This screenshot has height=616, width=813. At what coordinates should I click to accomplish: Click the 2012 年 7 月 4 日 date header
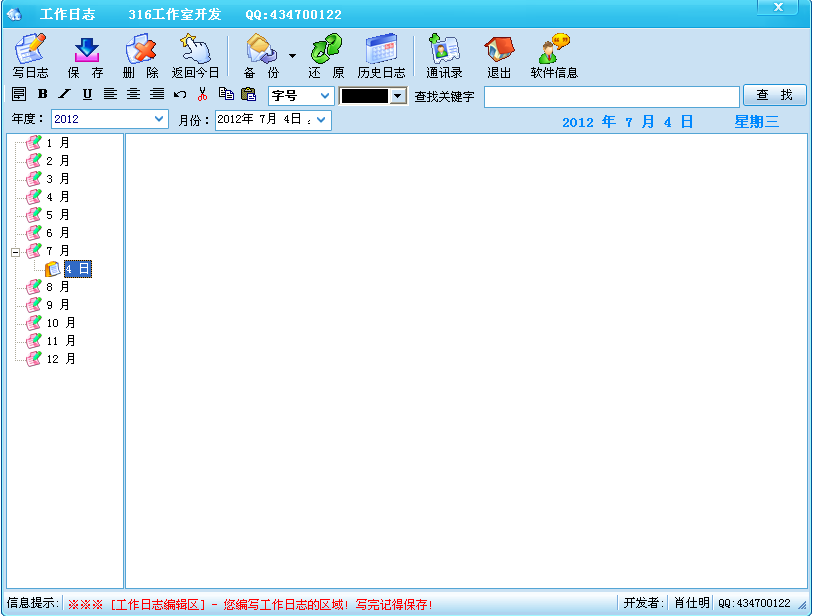tap(627, 122)
